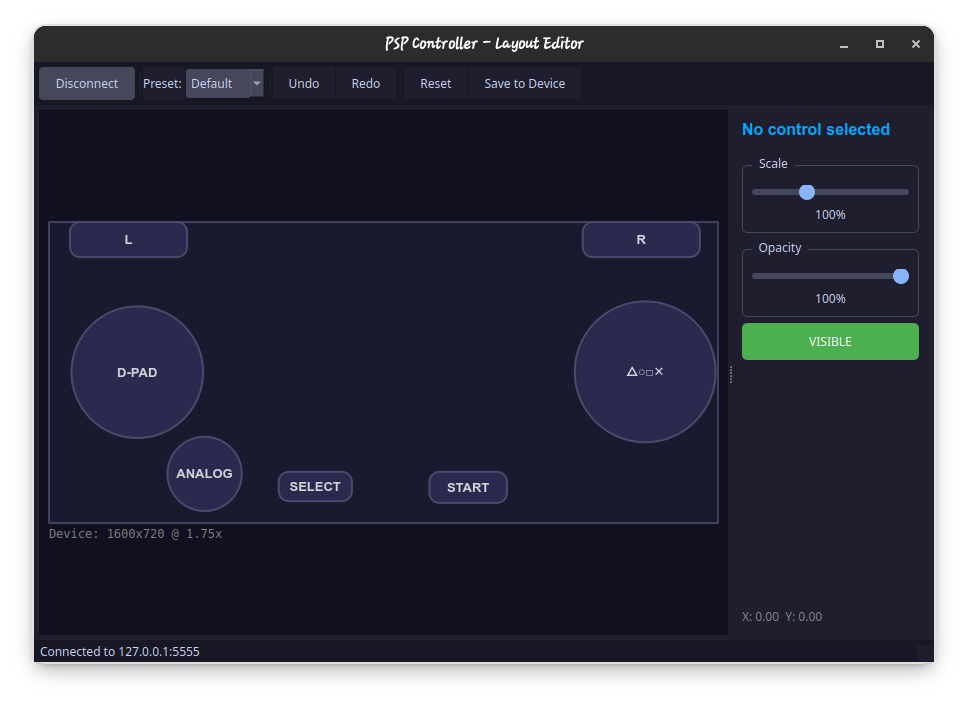This screenshot has width=968, height=704.
Task: Click the Opacity slider handle
Action: [901, 276]
